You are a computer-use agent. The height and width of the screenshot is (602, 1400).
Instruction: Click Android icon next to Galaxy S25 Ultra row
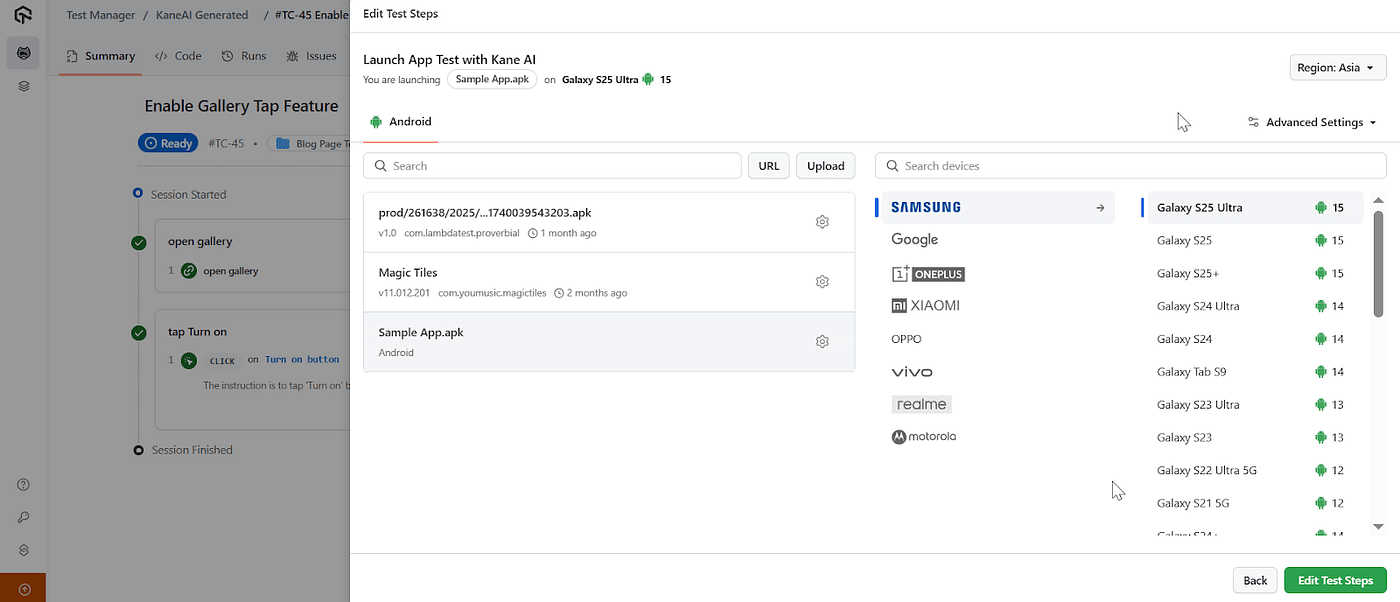pyautogui.click(x=1321, y=208)
